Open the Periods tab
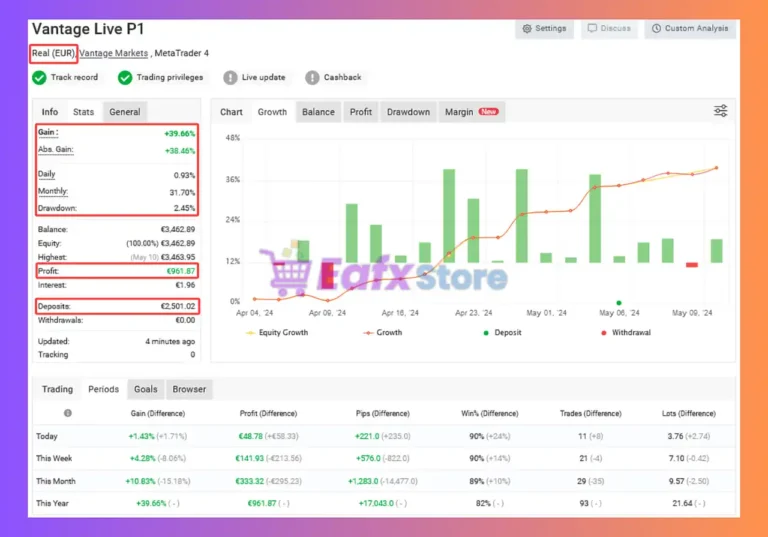Viewport: 768px width, 537px height. pos(103,389)
